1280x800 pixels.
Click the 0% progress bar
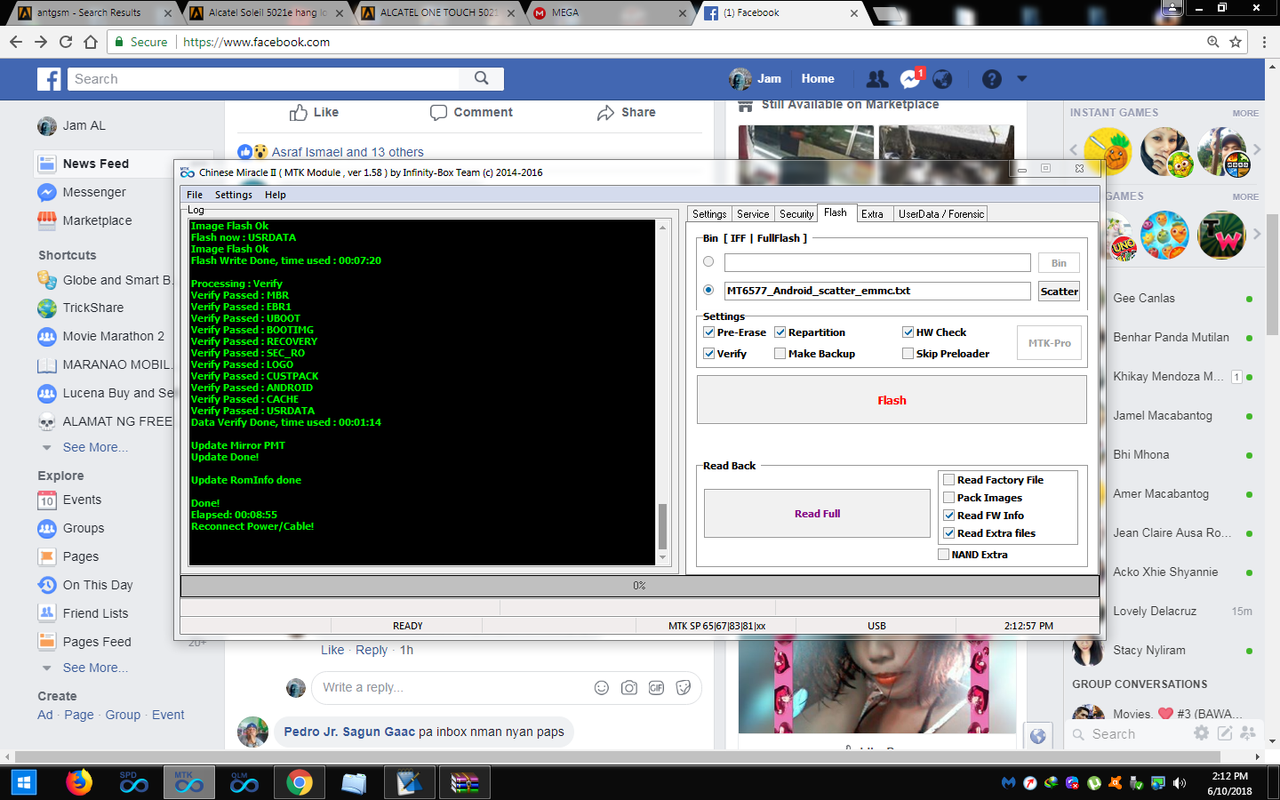[x=638, y=585]
